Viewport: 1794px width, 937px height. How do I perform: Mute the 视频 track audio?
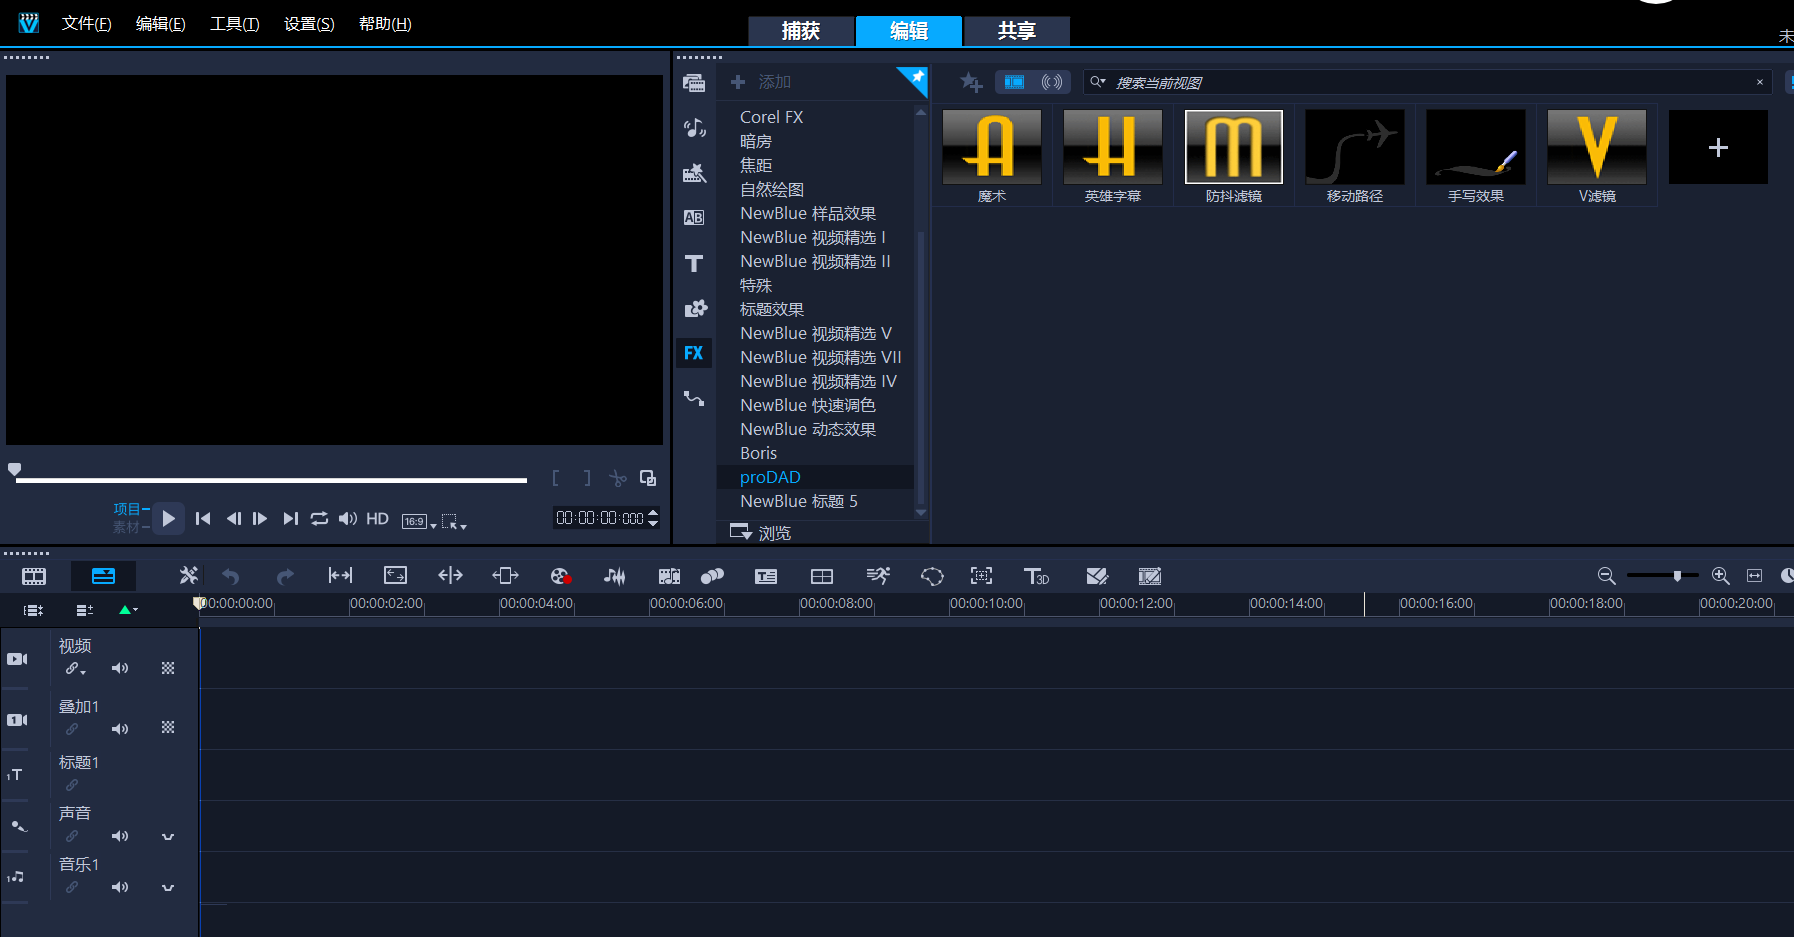coord(120,668)
